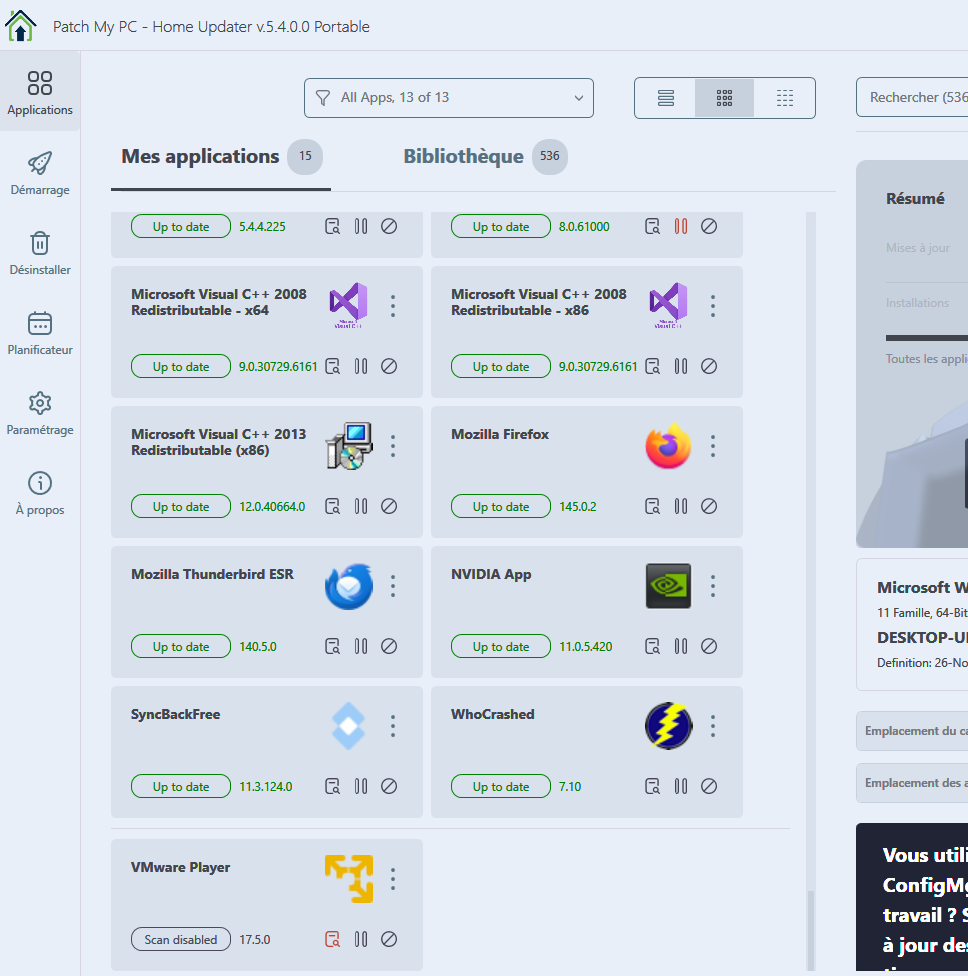Click Up to date button for NVIDIA App

tap(500, 647)
